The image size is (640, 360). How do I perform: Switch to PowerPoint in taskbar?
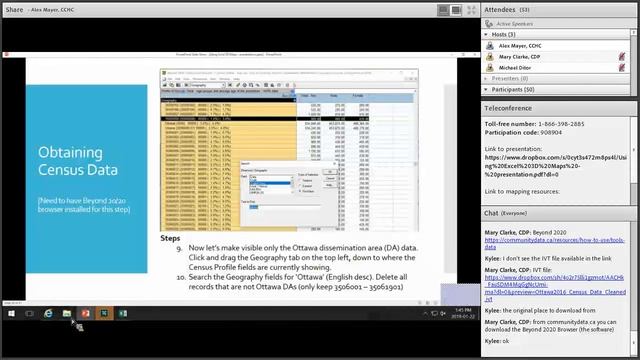tap(85, 313)
